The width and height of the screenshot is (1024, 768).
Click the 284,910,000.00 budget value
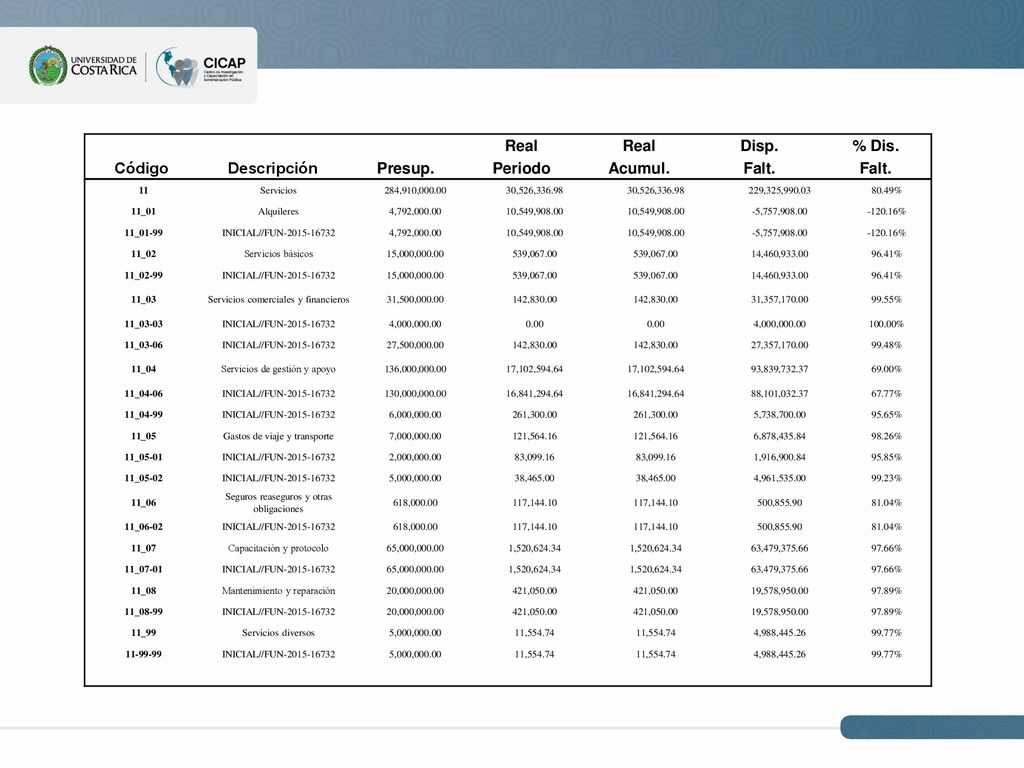[x=415, y=191]
